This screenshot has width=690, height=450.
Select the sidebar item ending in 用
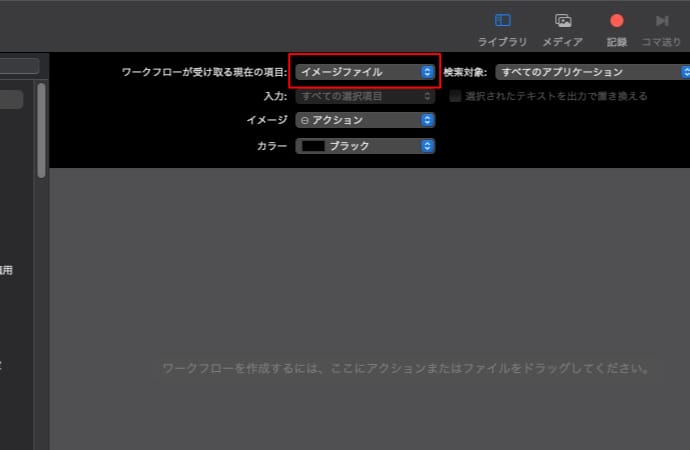(x=6, y=270)
